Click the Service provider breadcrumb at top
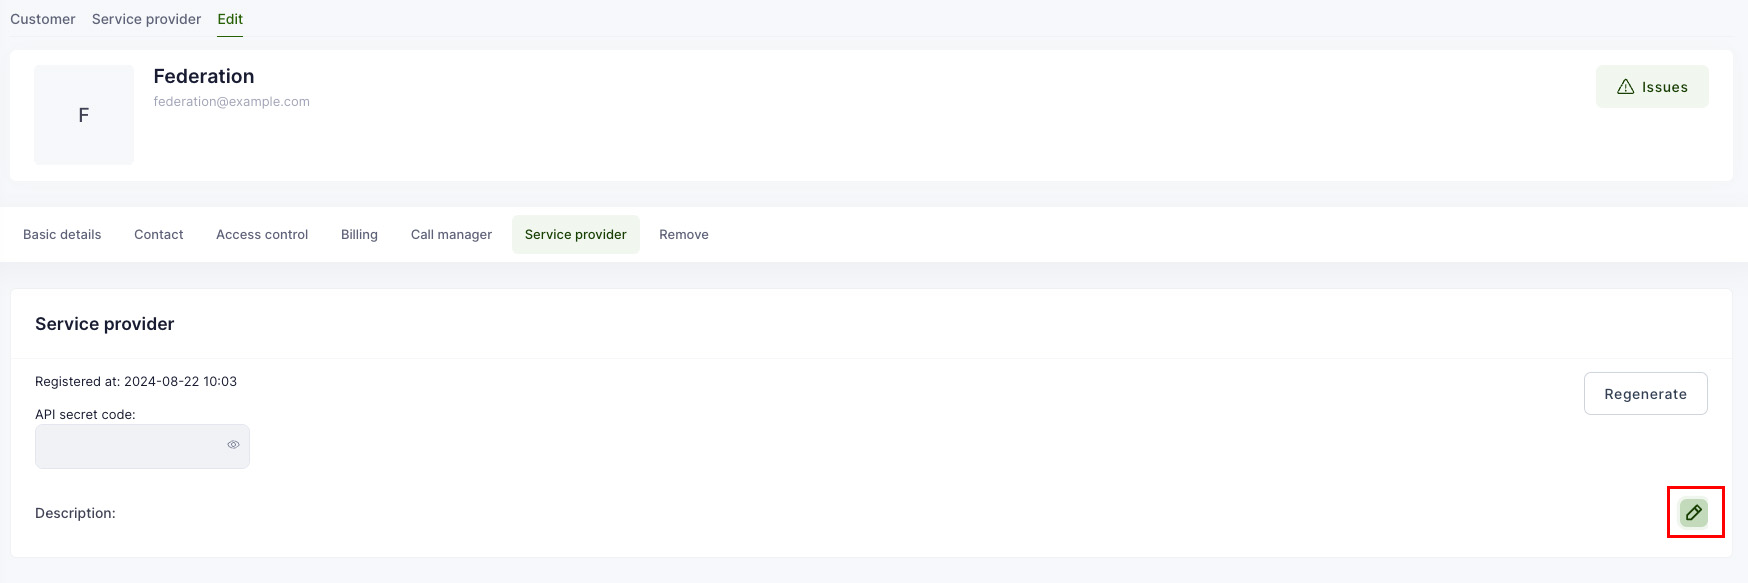 pos(146,19)
